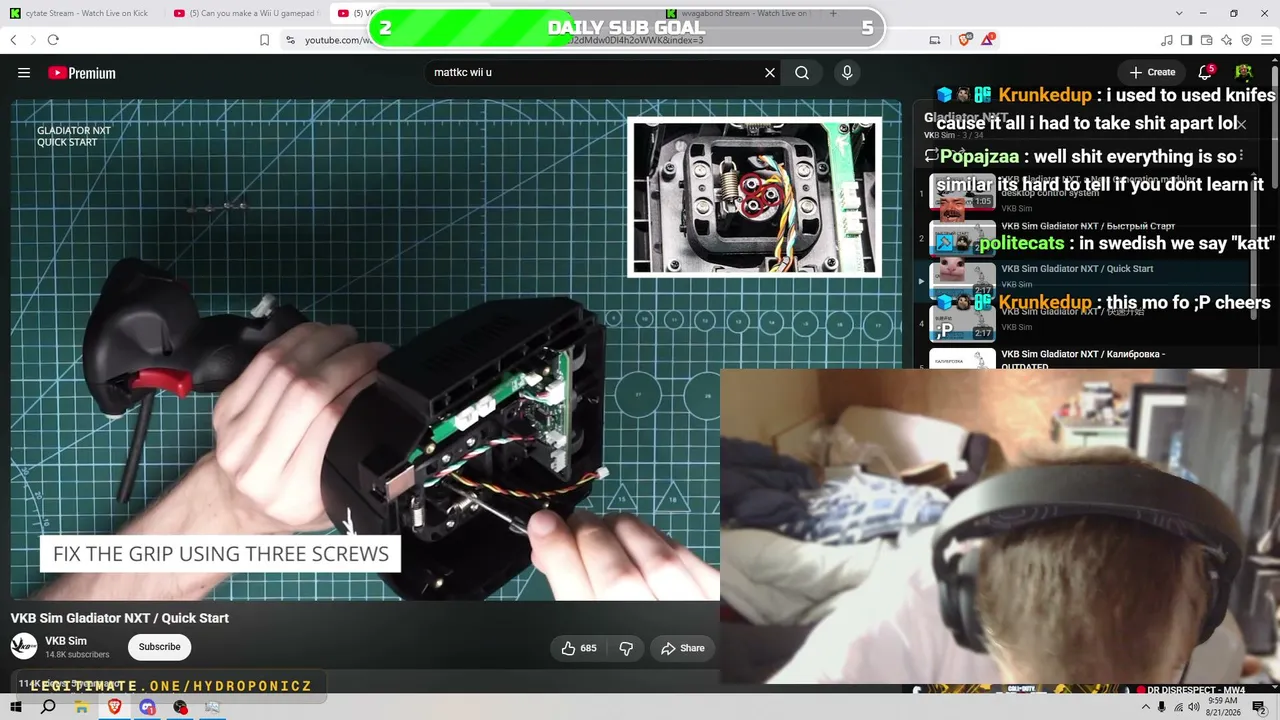
Task: Play playlist video 1 with 1:05 thumbnail
Action: coord(962,192)
